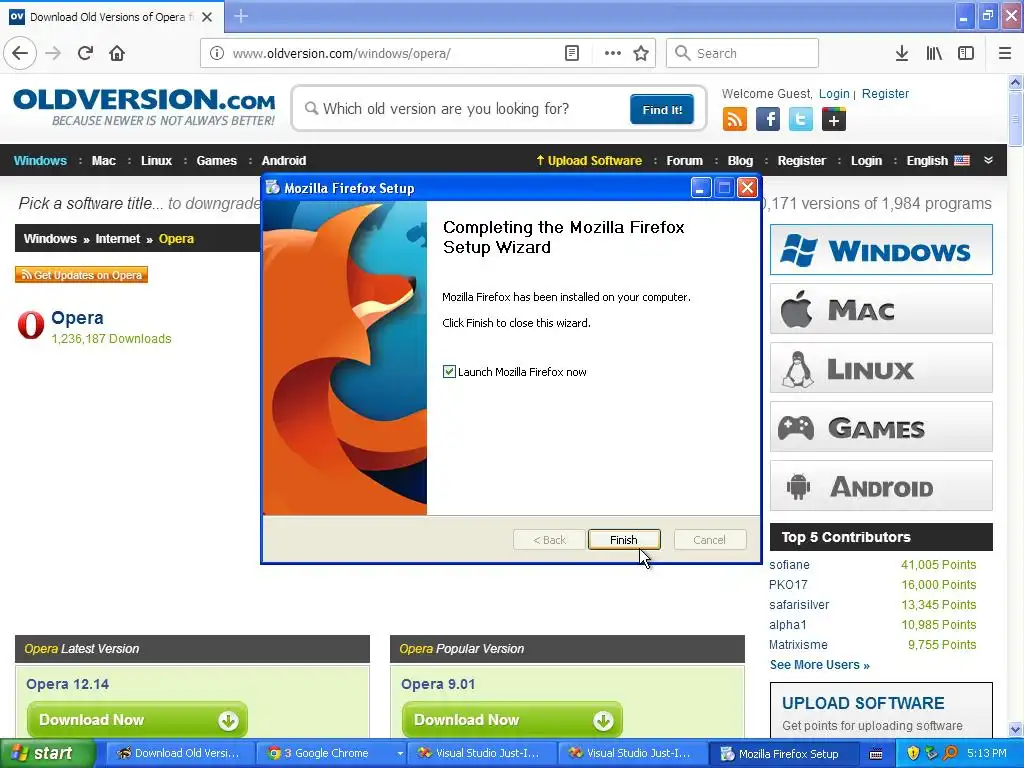Open Forum in the site navigation bar

[684, 161]
